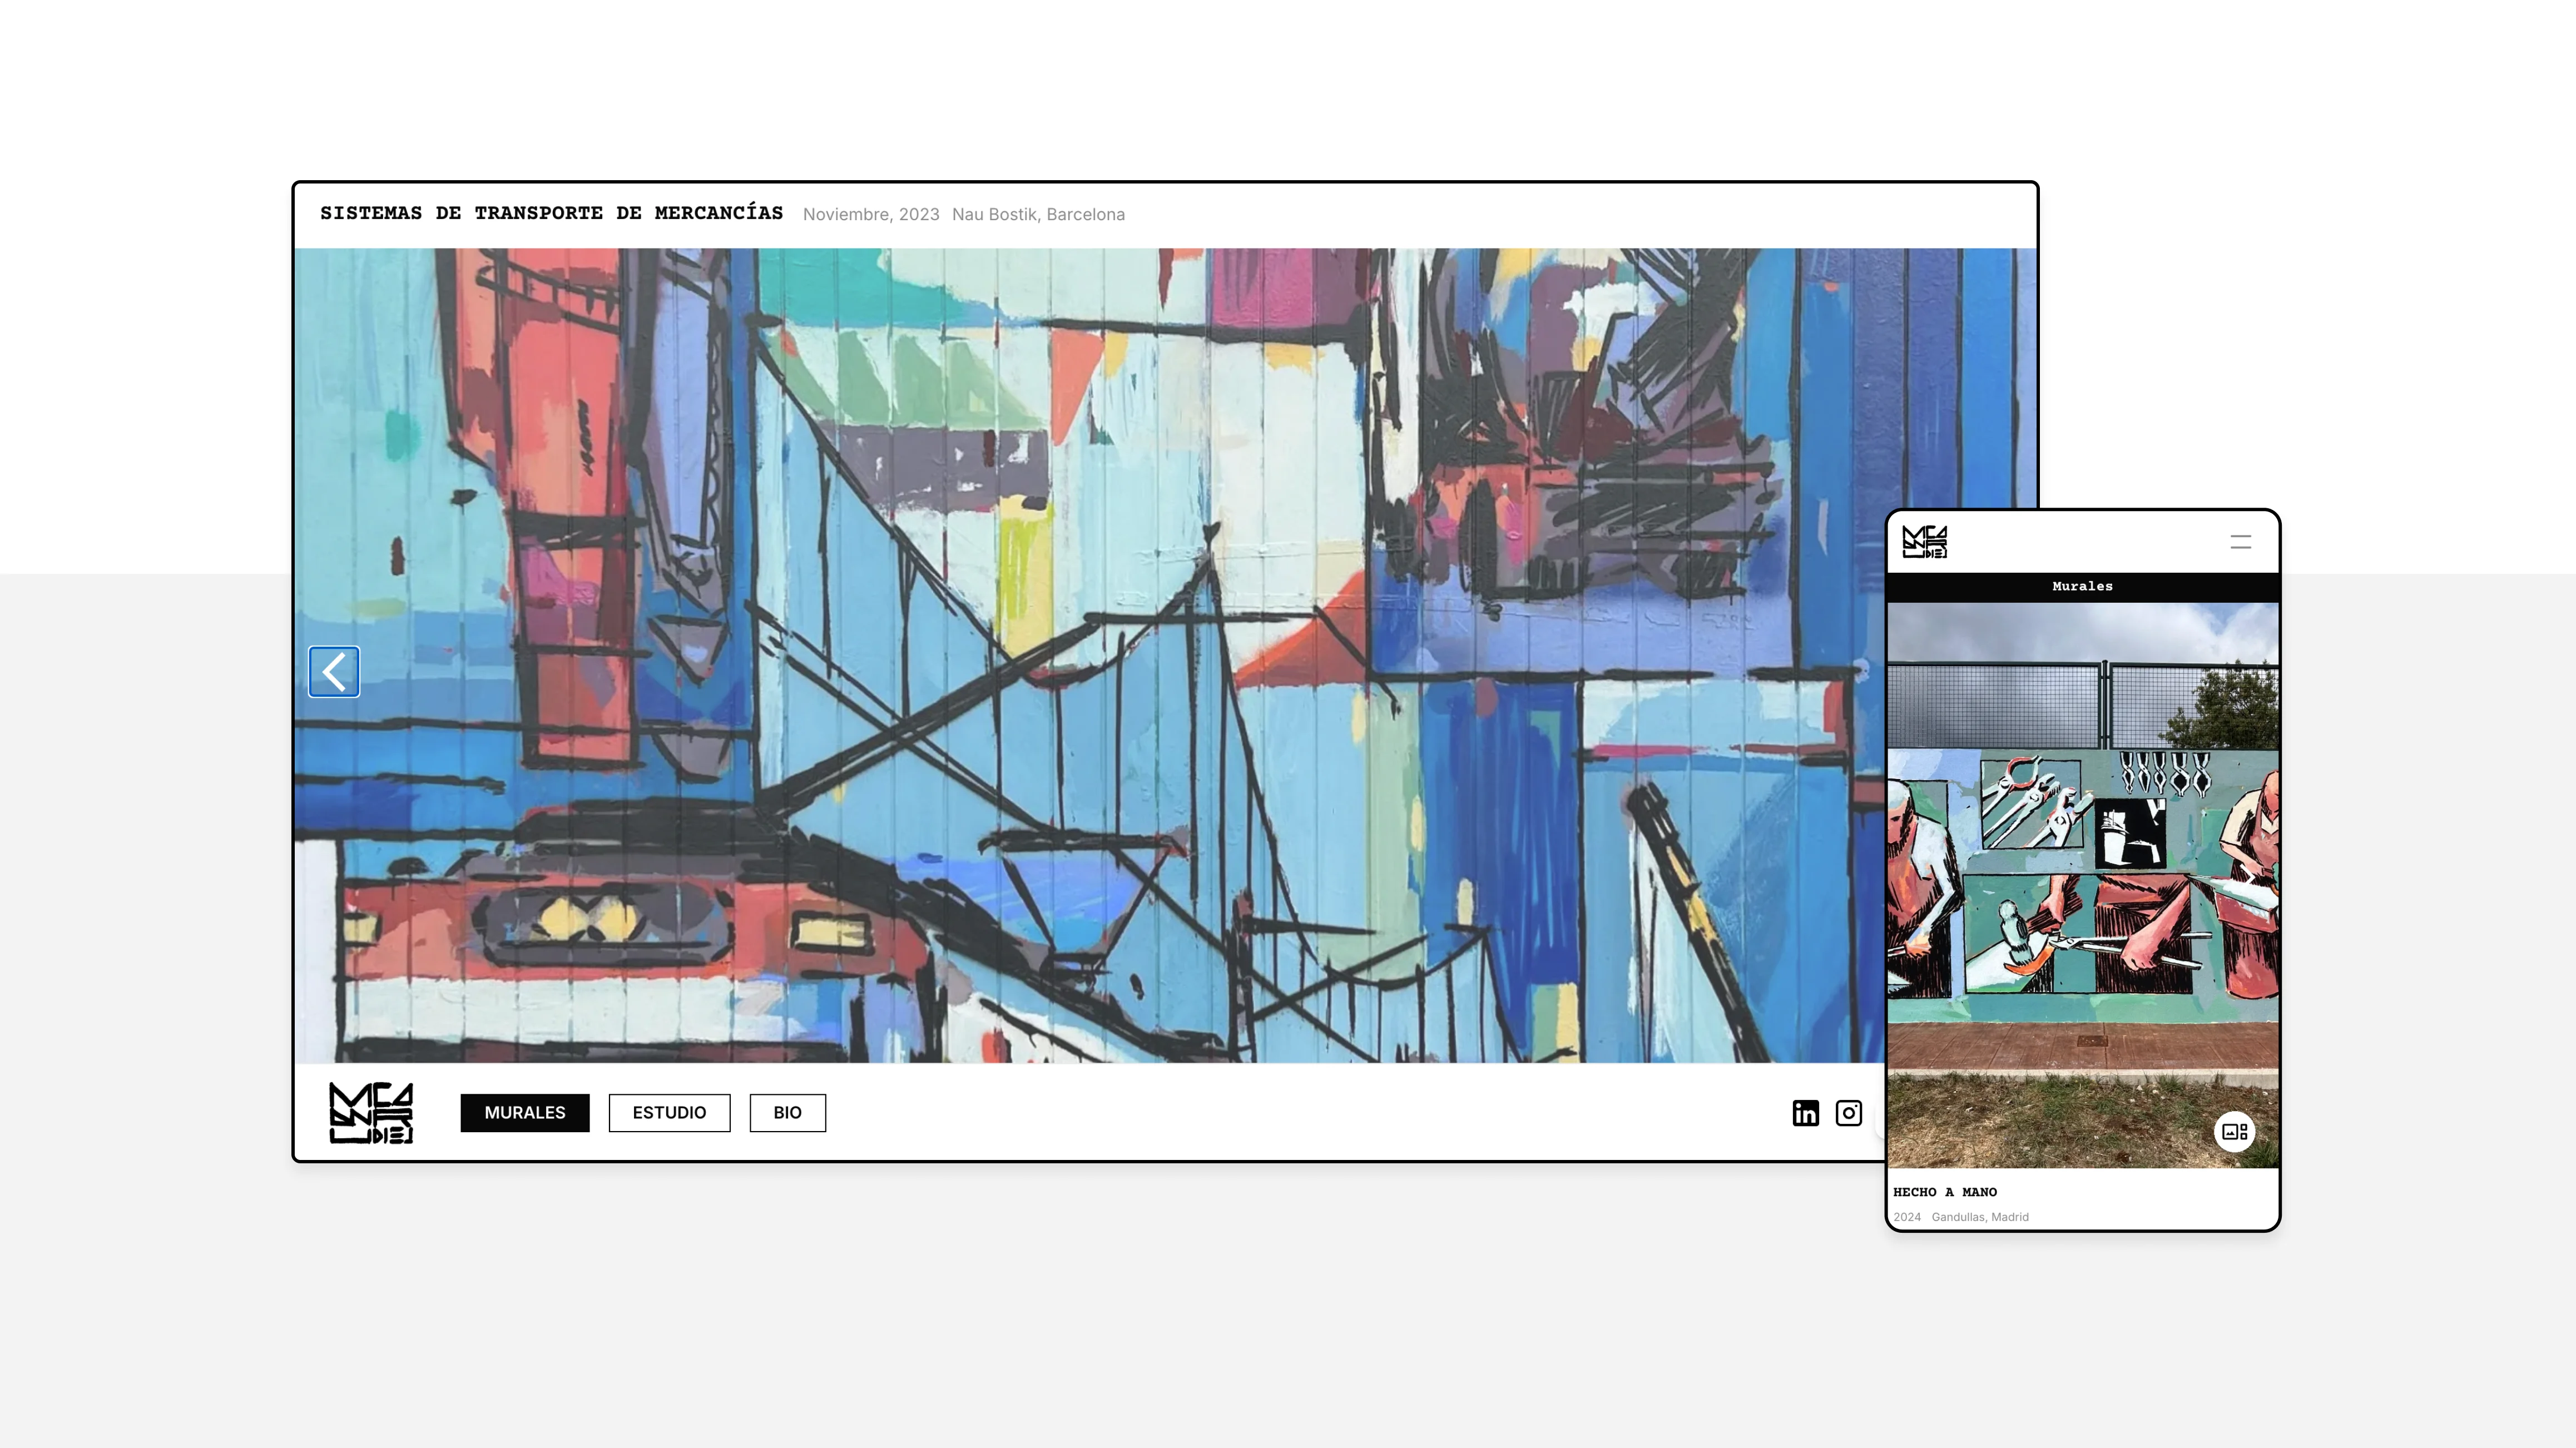Go to the previous mural image arrow

pyautogui.click(x=334, y=672)
